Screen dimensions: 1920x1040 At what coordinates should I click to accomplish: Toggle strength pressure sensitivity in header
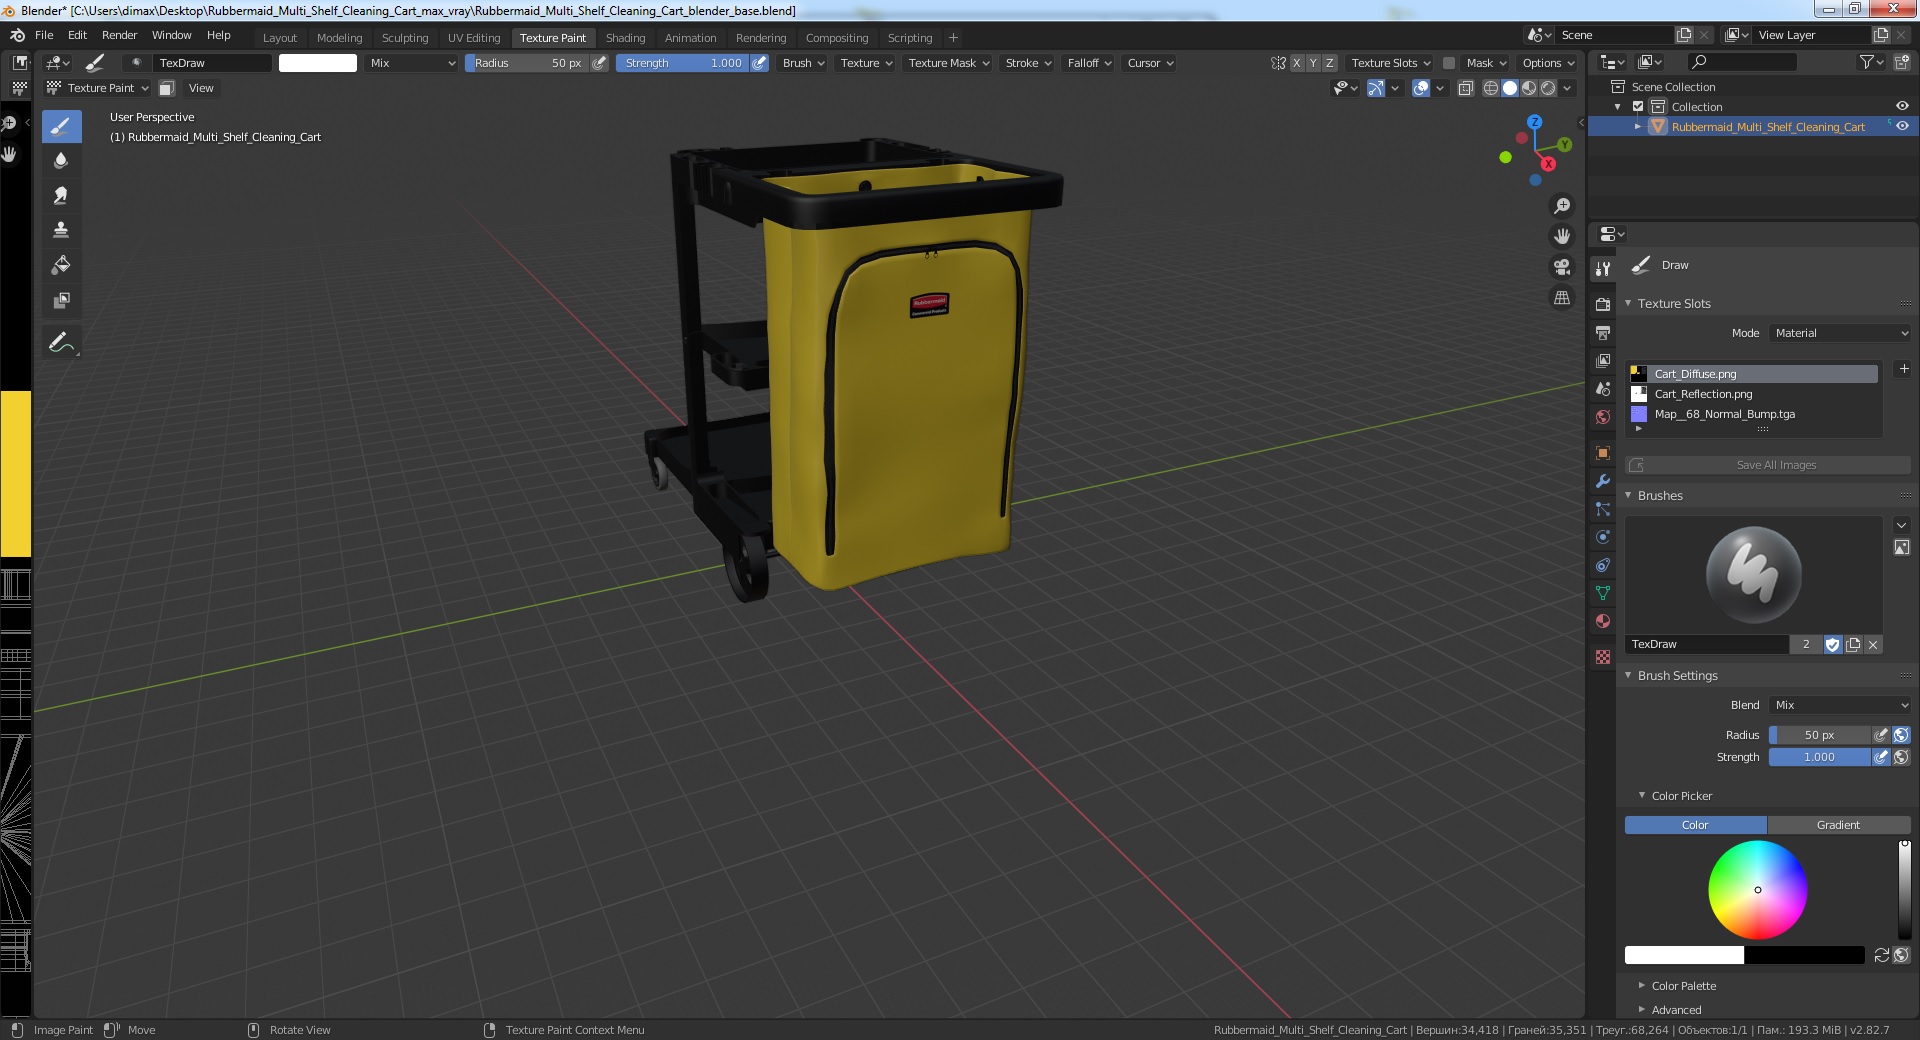[x=760, y=63]
